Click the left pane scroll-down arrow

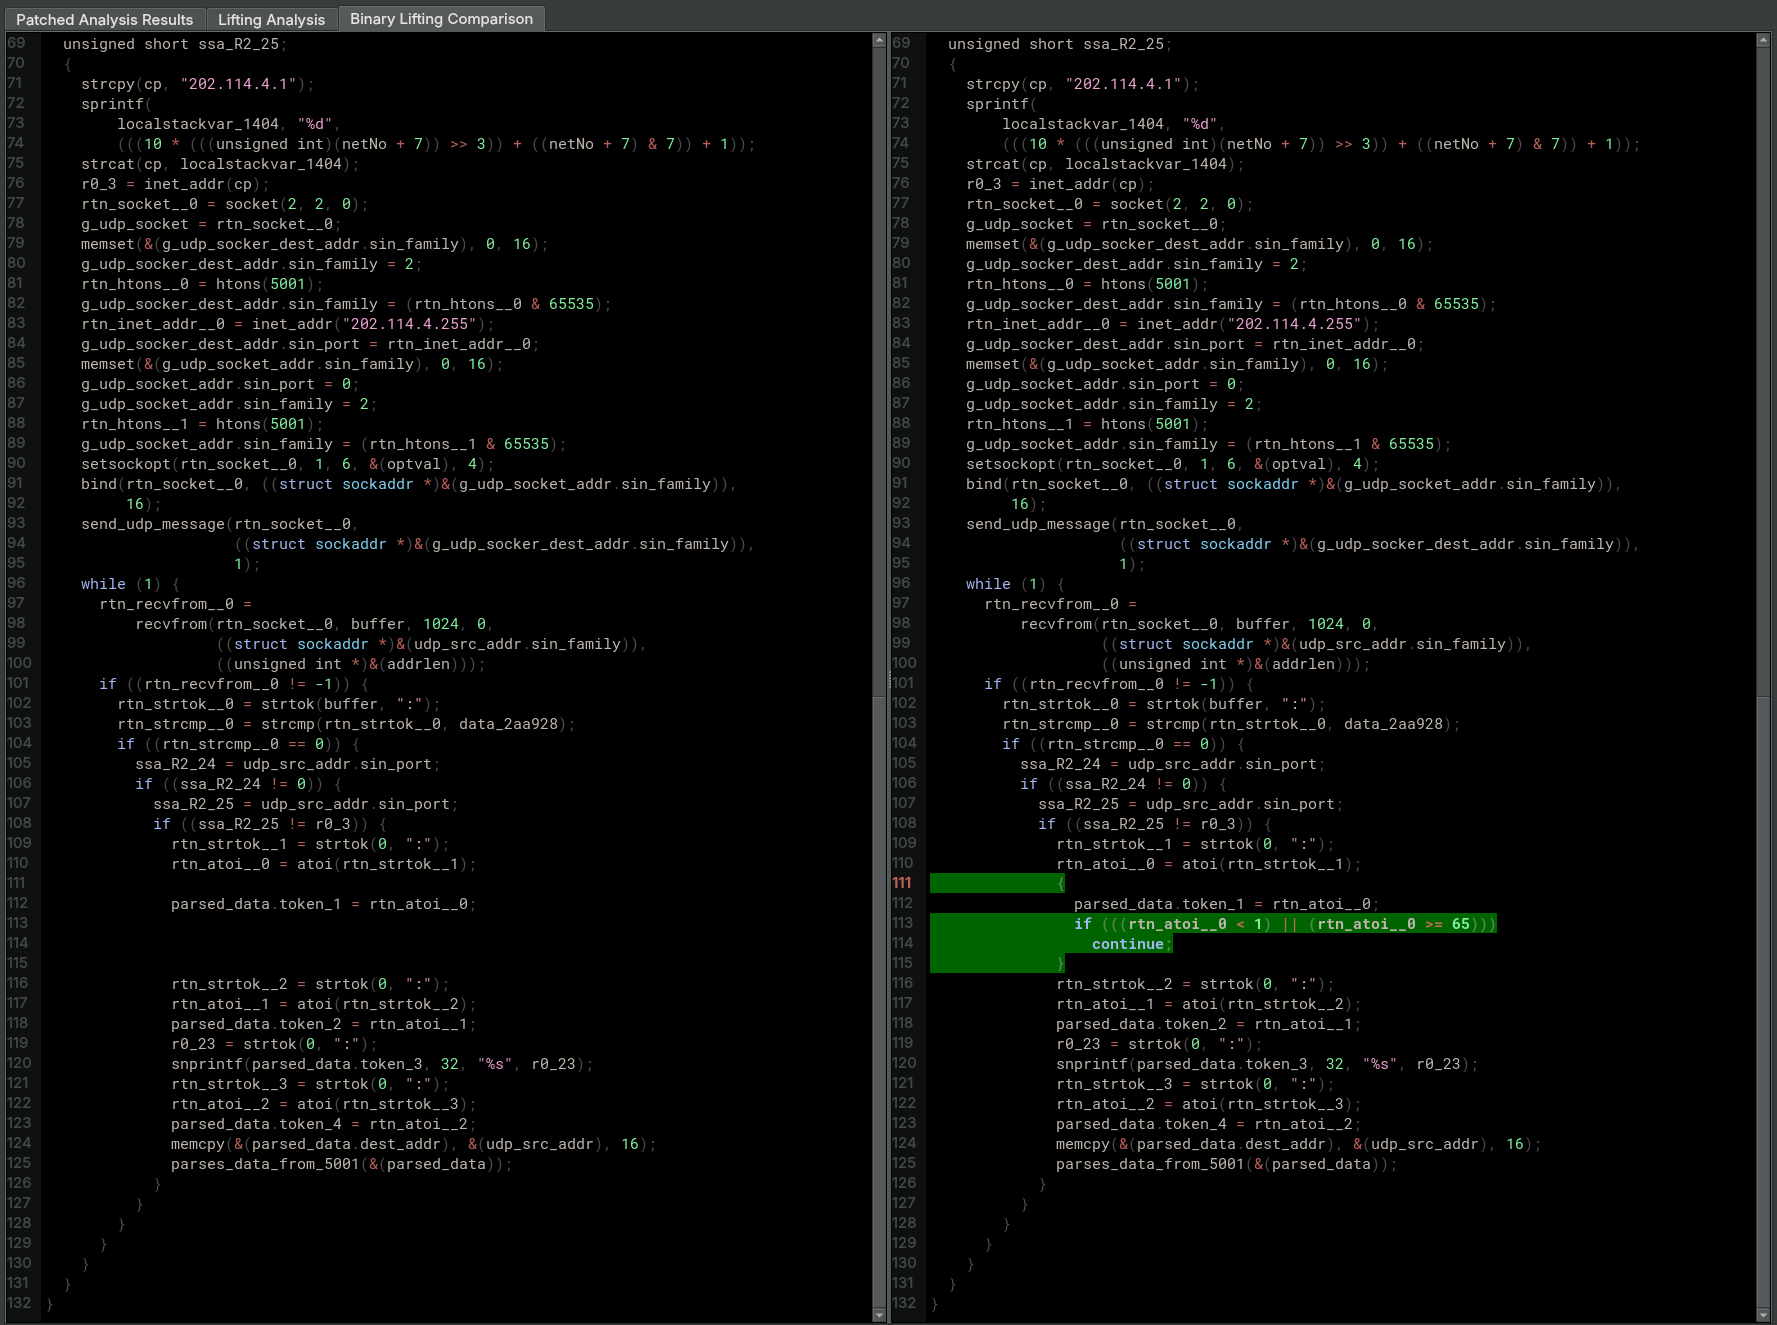point(879,1315)
